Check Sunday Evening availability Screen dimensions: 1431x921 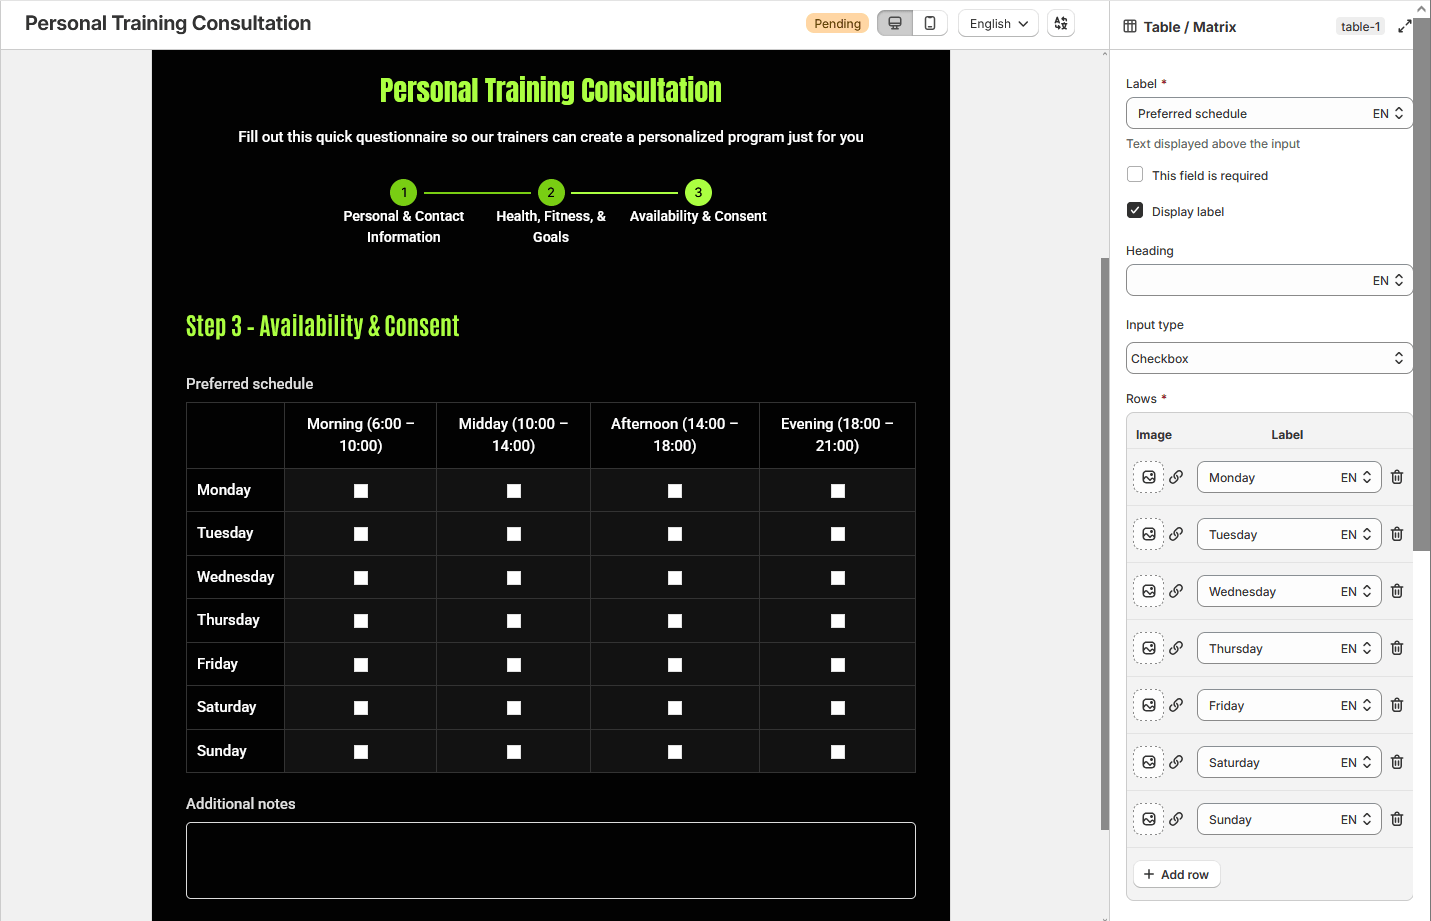click(838, 752)
